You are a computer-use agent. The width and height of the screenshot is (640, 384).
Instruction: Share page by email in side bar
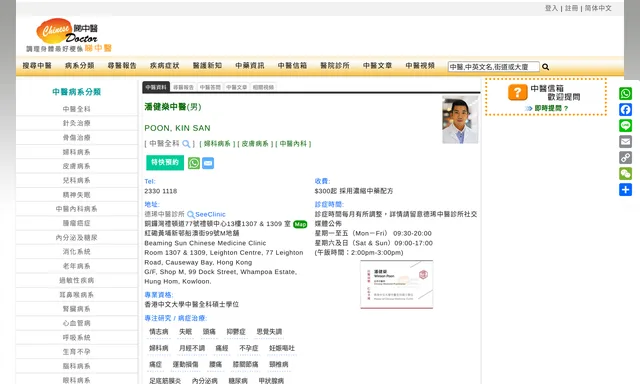pos(625,142)
